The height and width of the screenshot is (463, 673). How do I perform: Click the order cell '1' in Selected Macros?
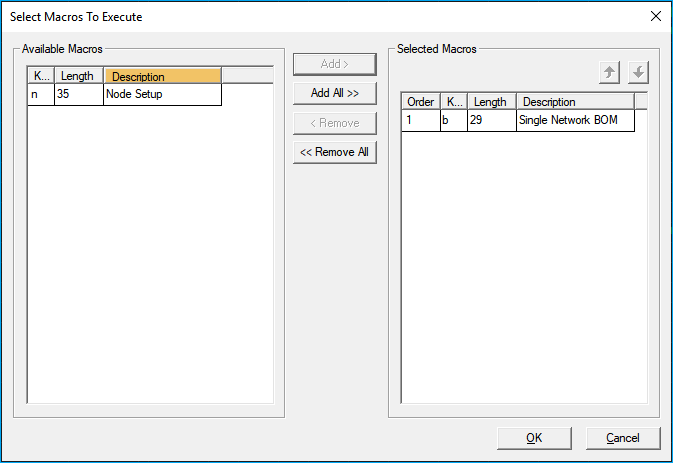tap(421, 120)
